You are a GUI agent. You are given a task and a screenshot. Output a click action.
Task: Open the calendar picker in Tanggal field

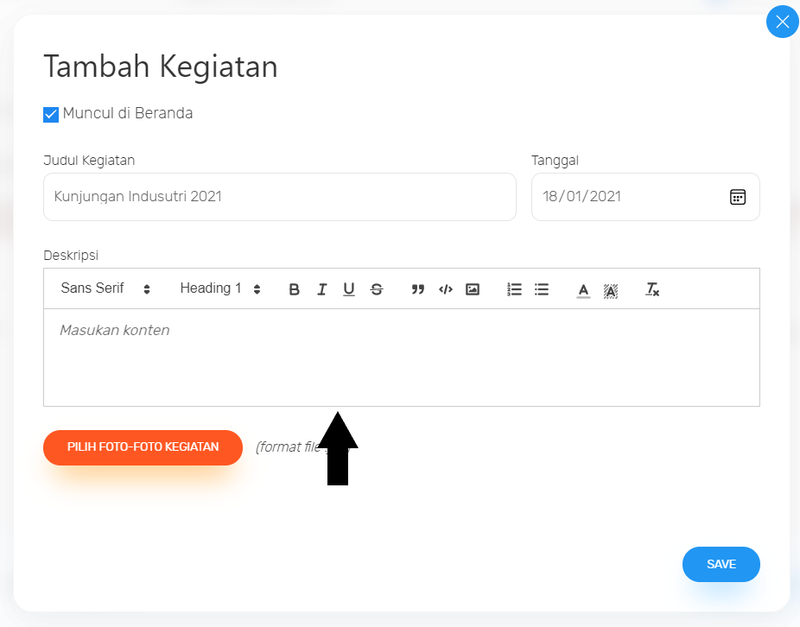pos(737,197)
